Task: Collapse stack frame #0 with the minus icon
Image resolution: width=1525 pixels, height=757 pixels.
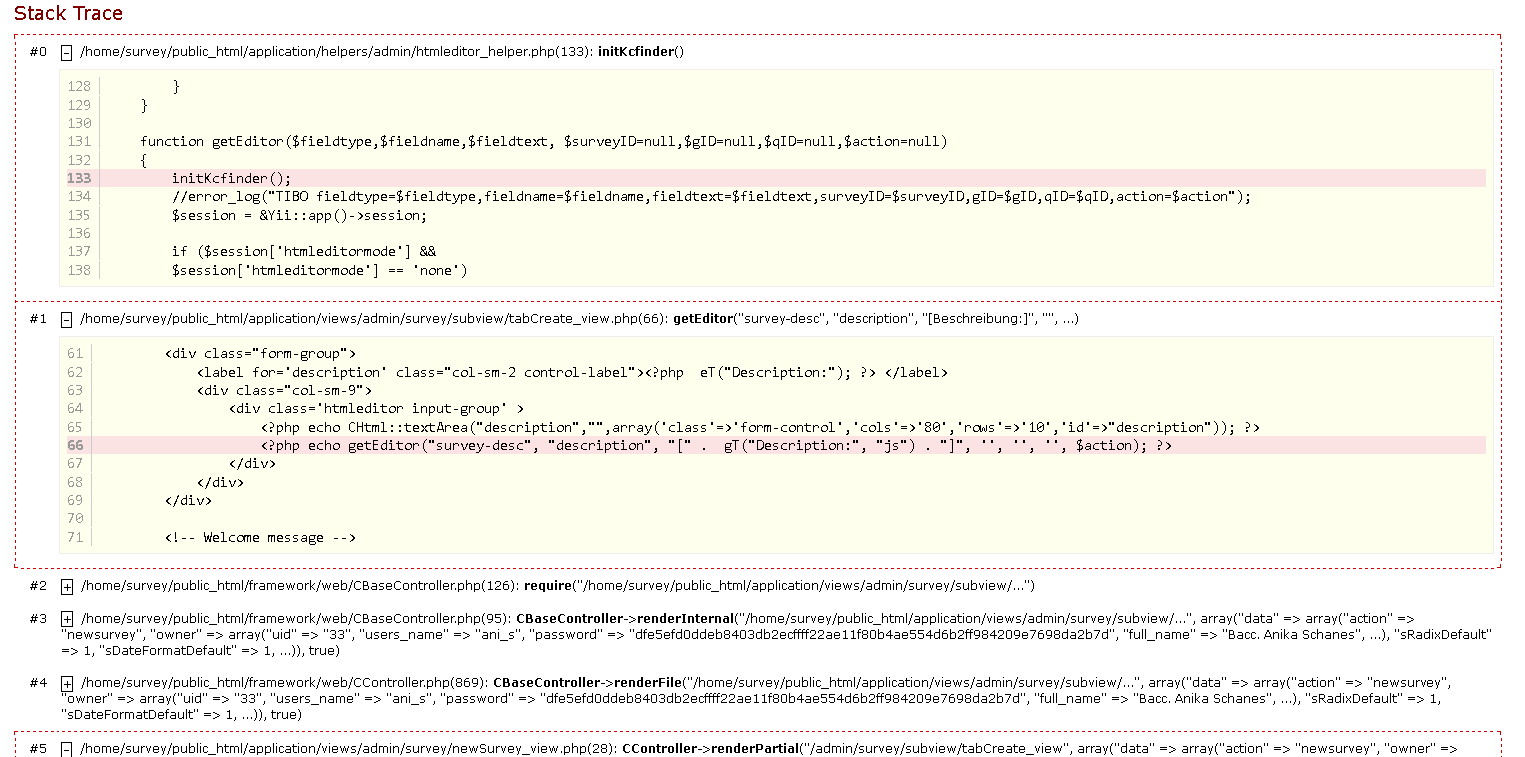Action: [66, 52]
